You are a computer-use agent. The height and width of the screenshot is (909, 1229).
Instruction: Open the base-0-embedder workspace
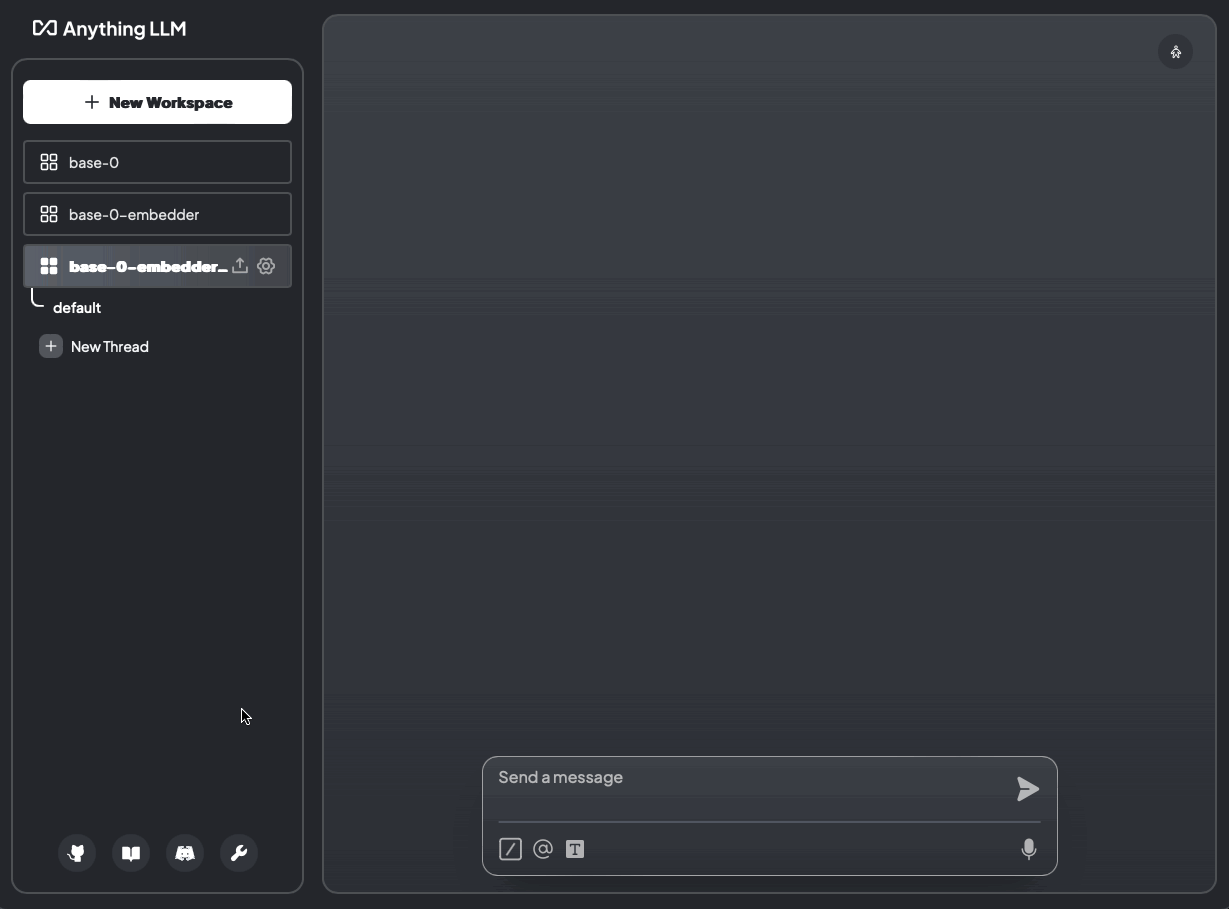(x=157, y=214)
